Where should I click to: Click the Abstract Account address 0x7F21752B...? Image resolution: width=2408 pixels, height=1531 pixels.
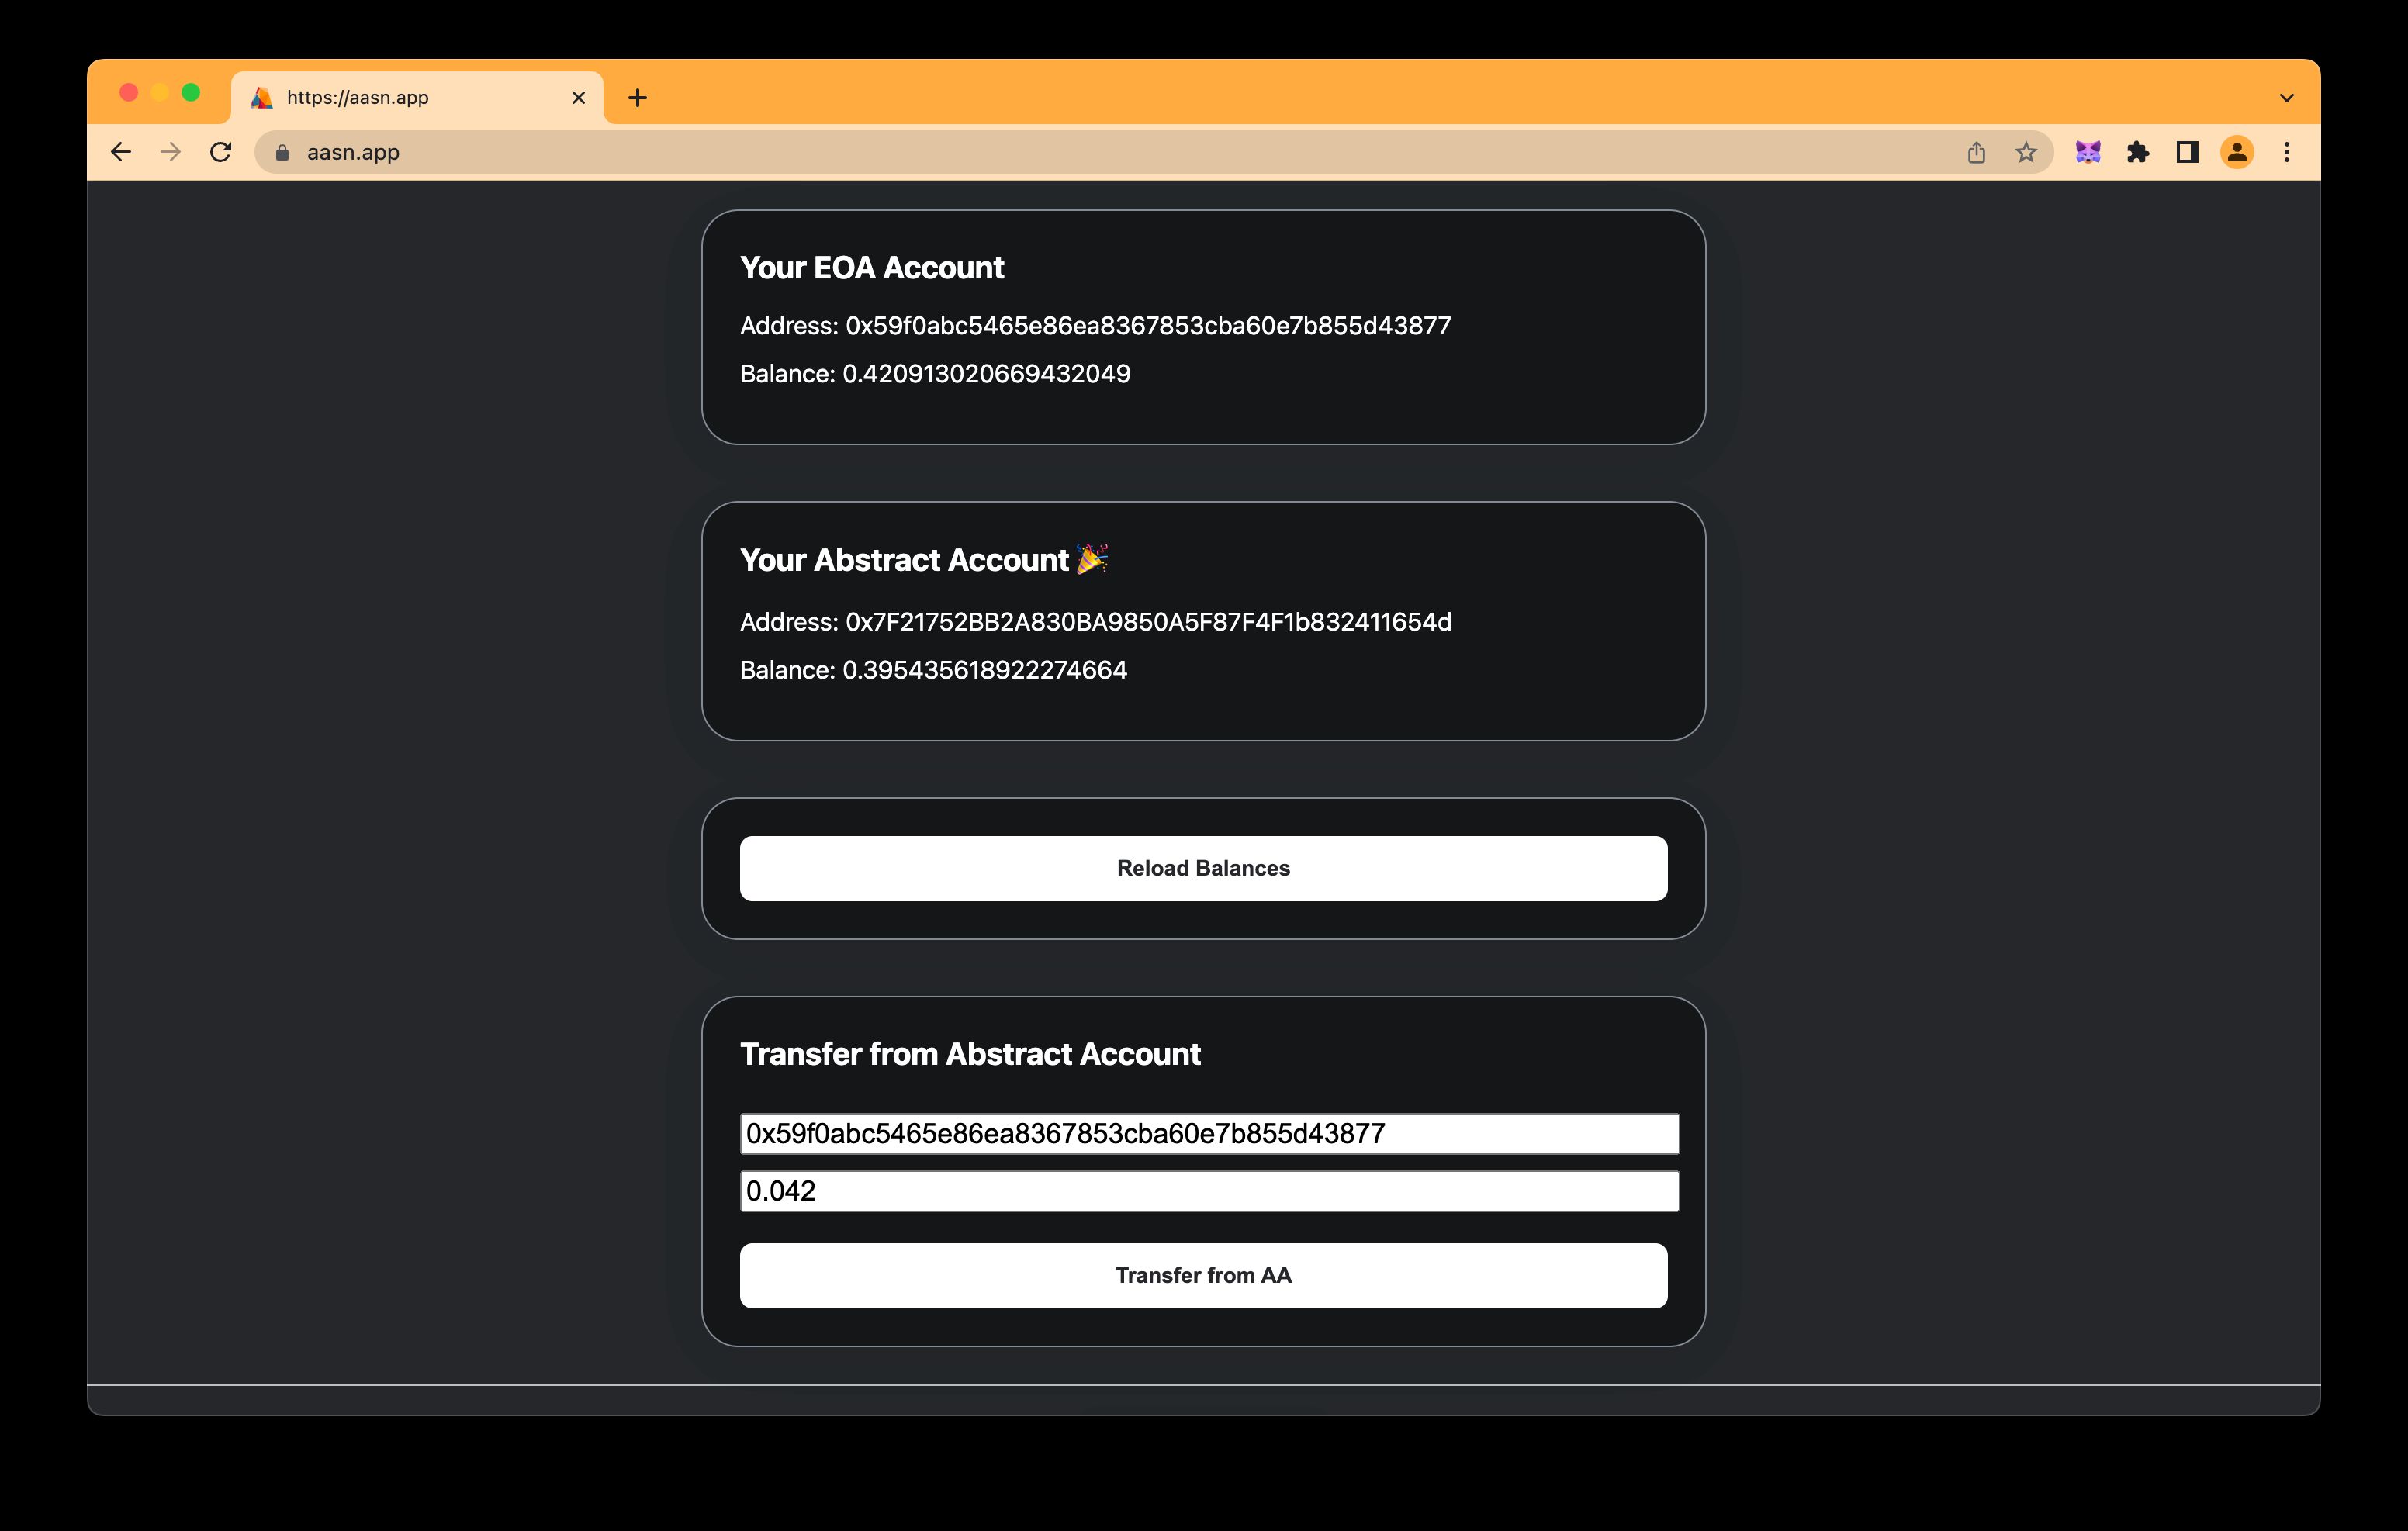(1148, 621)
